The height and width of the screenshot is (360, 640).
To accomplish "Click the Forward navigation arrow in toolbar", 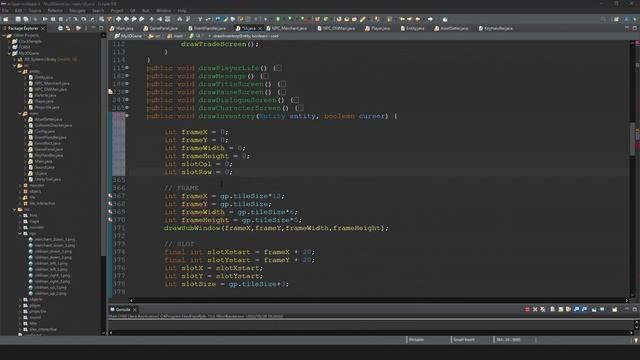I will coord(430,19).
